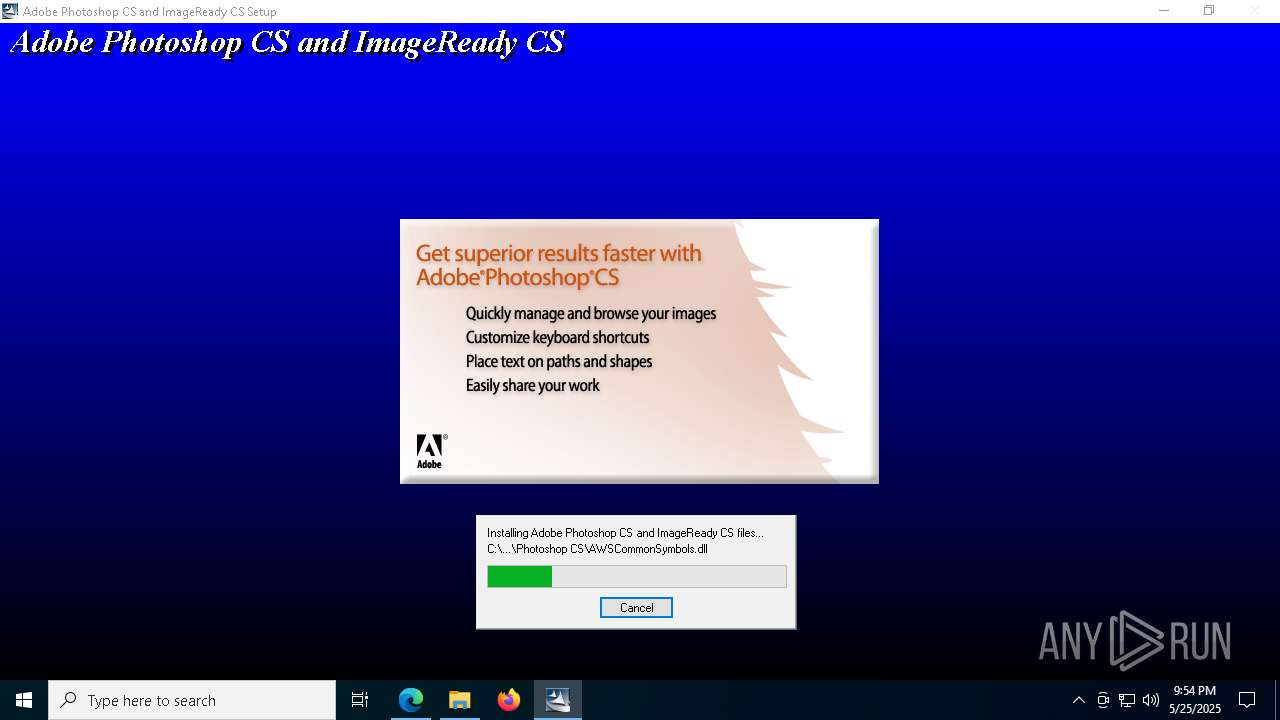This screenshot has width=1280, height=720.
Task: Click the Setup window title bar icon
Action: tap(10, 11)
